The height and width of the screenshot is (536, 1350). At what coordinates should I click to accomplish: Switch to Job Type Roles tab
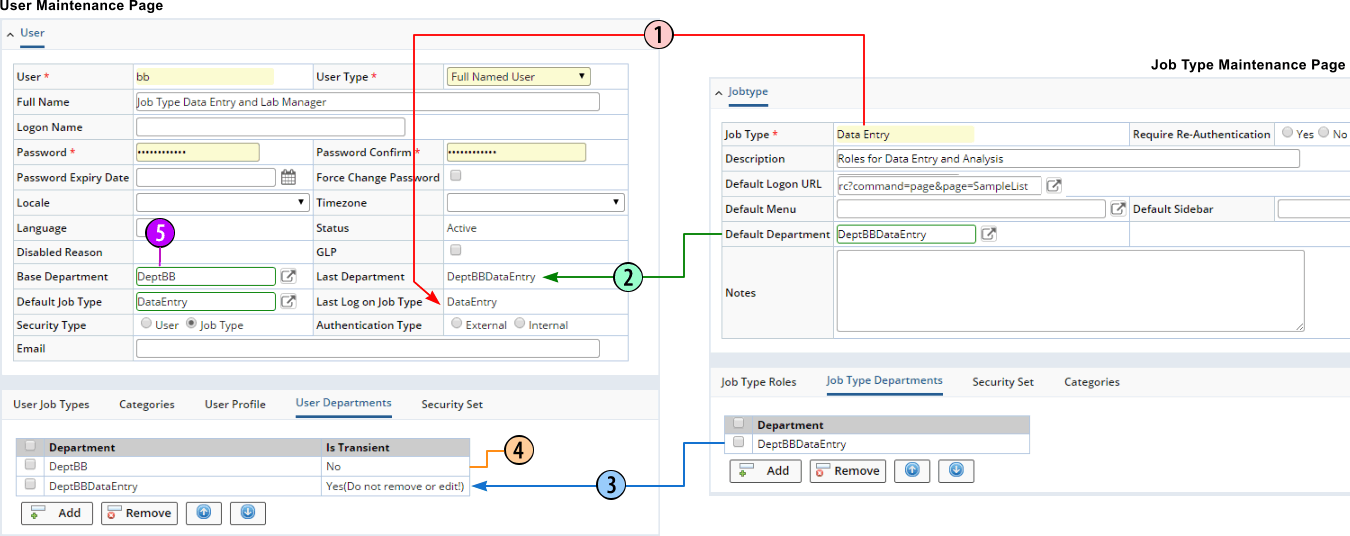[x=759, y=382]
